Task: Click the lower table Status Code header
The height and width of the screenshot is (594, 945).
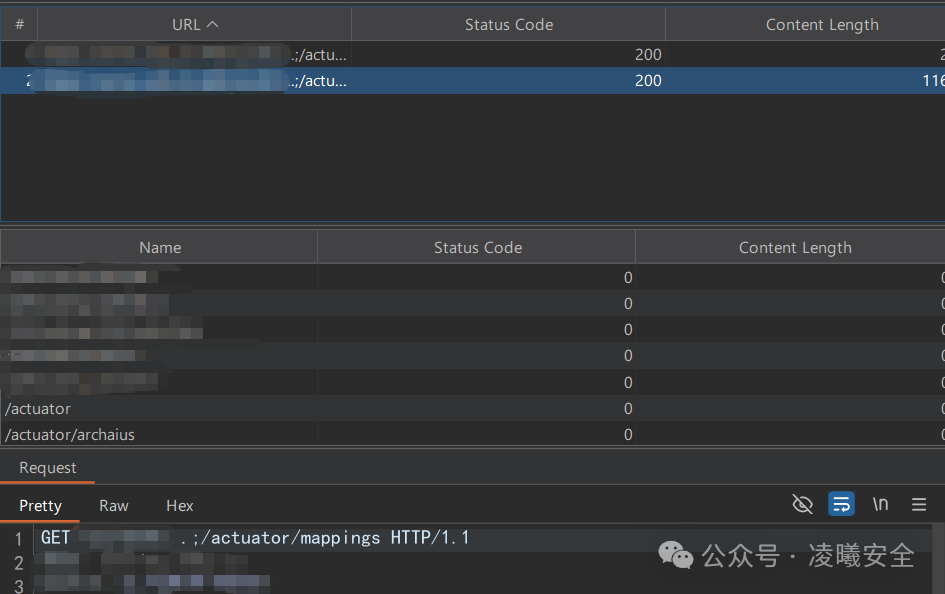Action: click(x=477, y=248)
